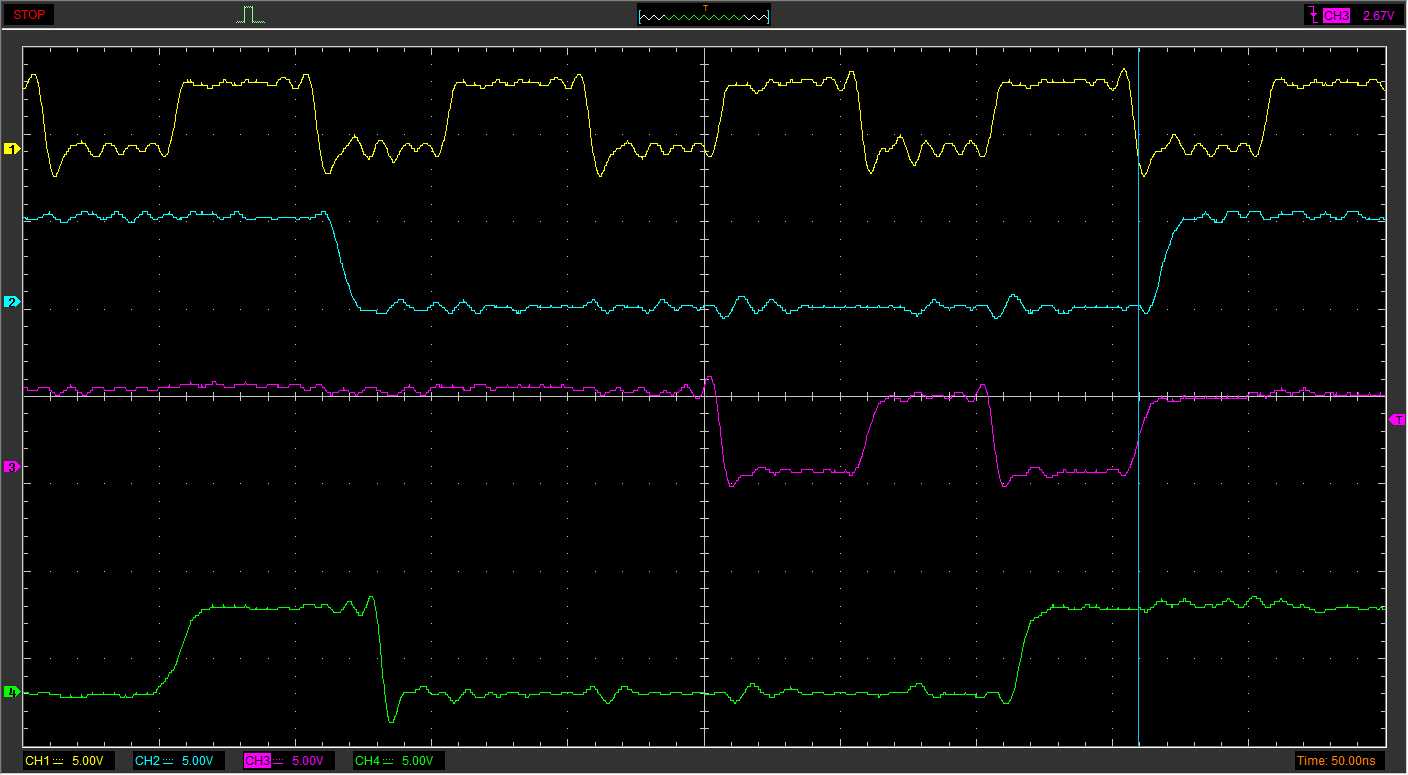
Task: Click the CH1 DC coupling symbol
Action: pos(58,761)
